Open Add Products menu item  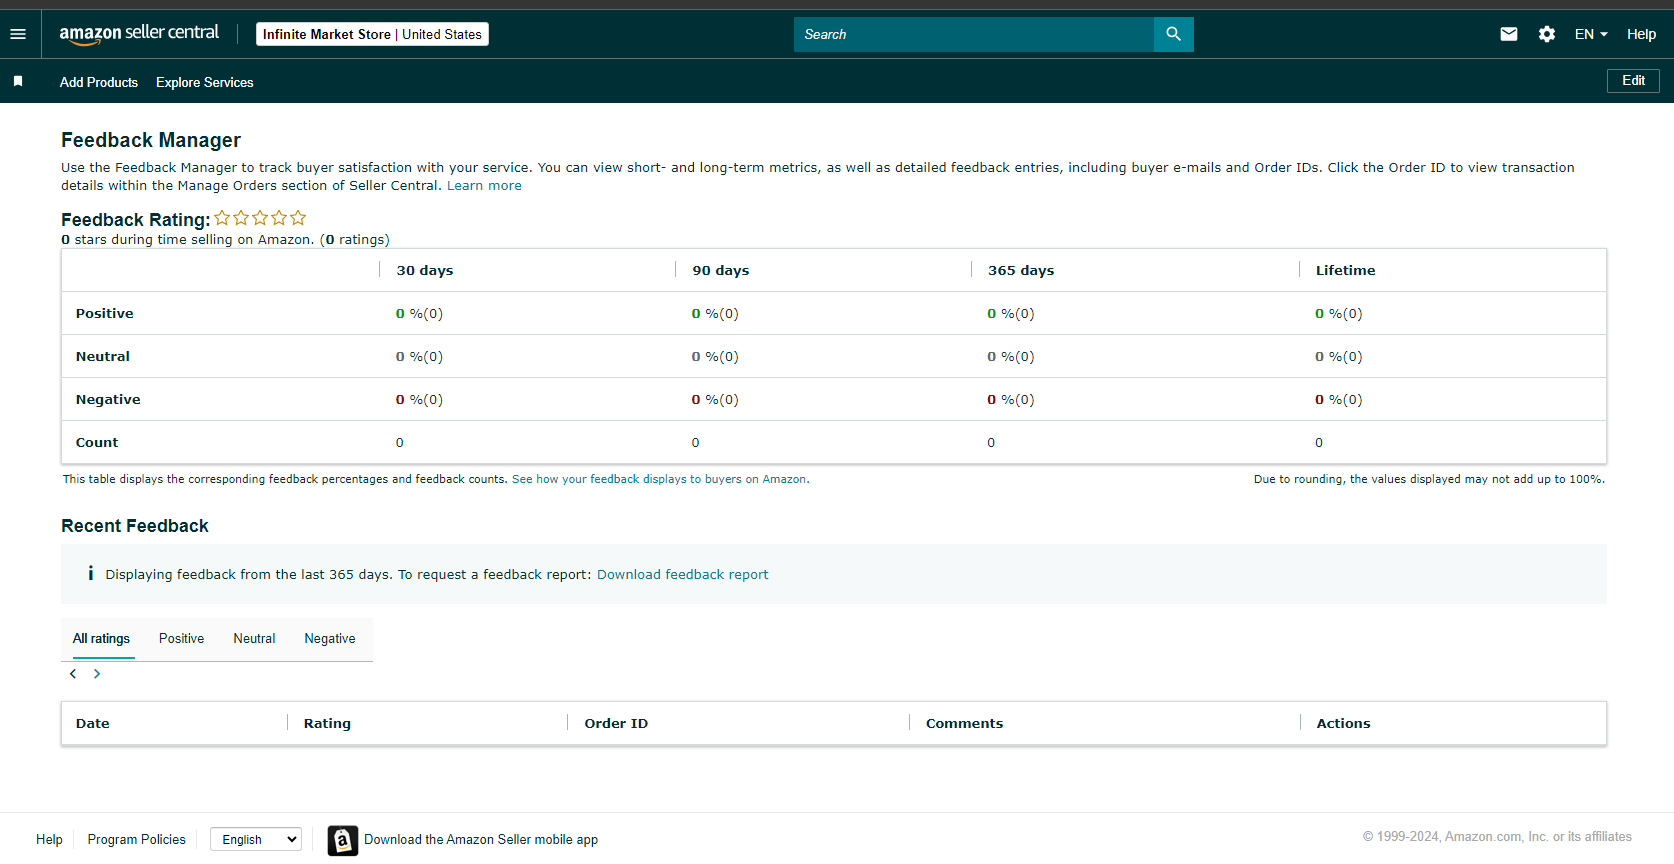click(x=99, y=82)
